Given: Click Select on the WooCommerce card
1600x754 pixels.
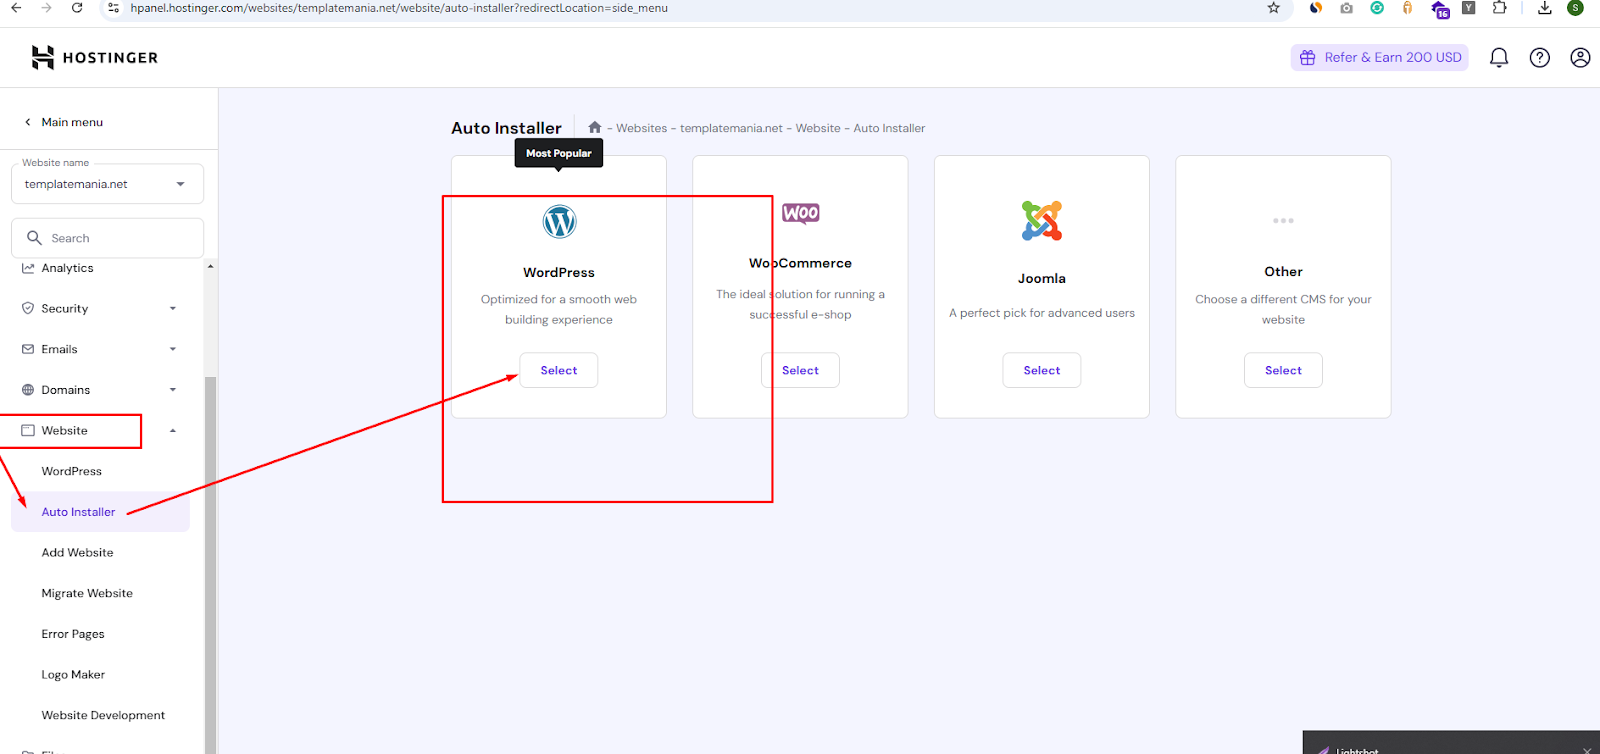Looking at the screenshot, I should tap(800, 370).
